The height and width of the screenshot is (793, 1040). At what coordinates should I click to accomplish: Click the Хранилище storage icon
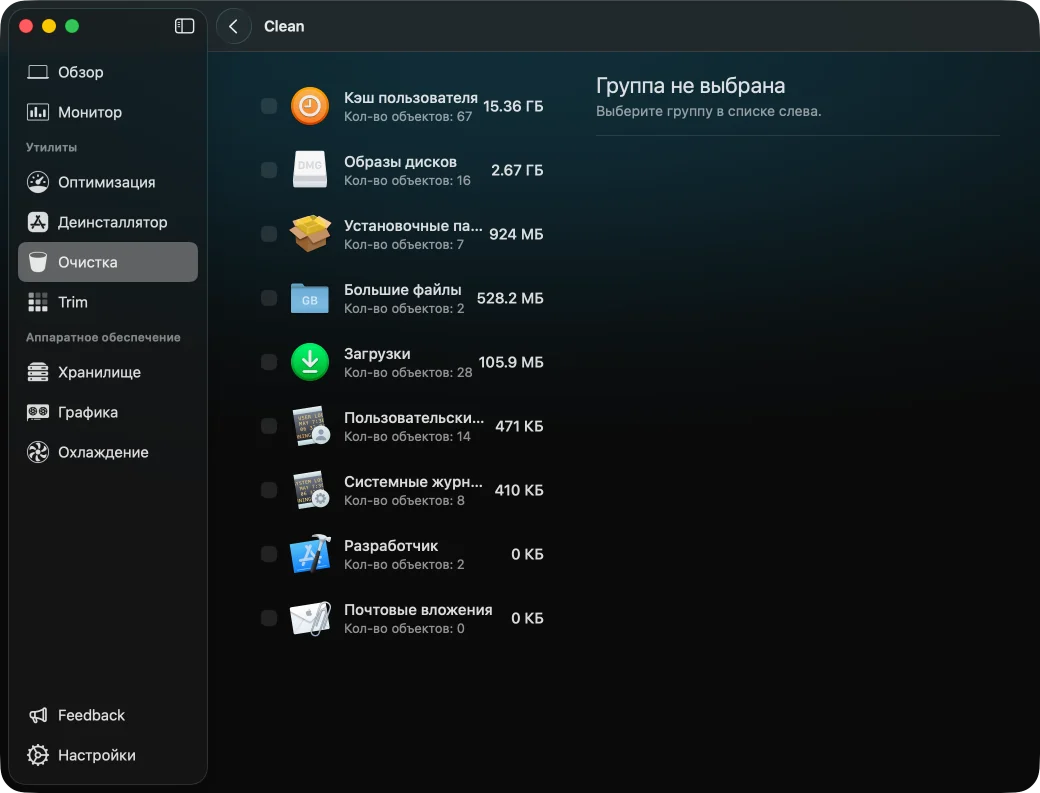coord(38,373)
